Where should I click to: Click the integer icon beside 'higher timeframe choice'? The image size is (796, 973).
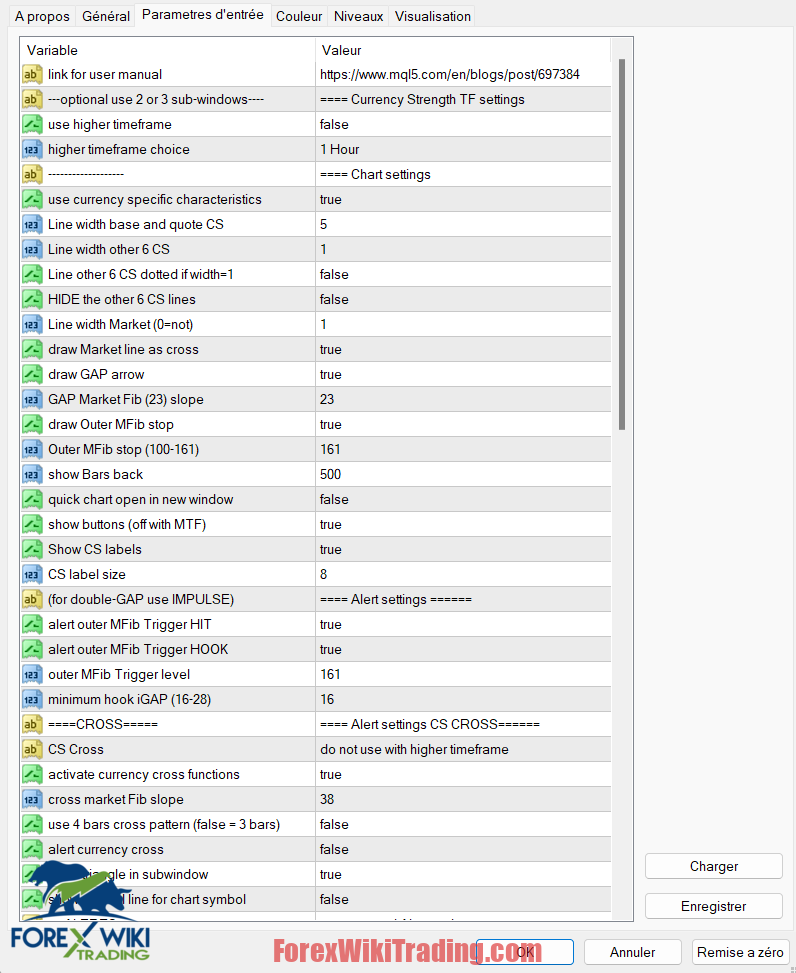pyautogui.click(x=32, y=150)
